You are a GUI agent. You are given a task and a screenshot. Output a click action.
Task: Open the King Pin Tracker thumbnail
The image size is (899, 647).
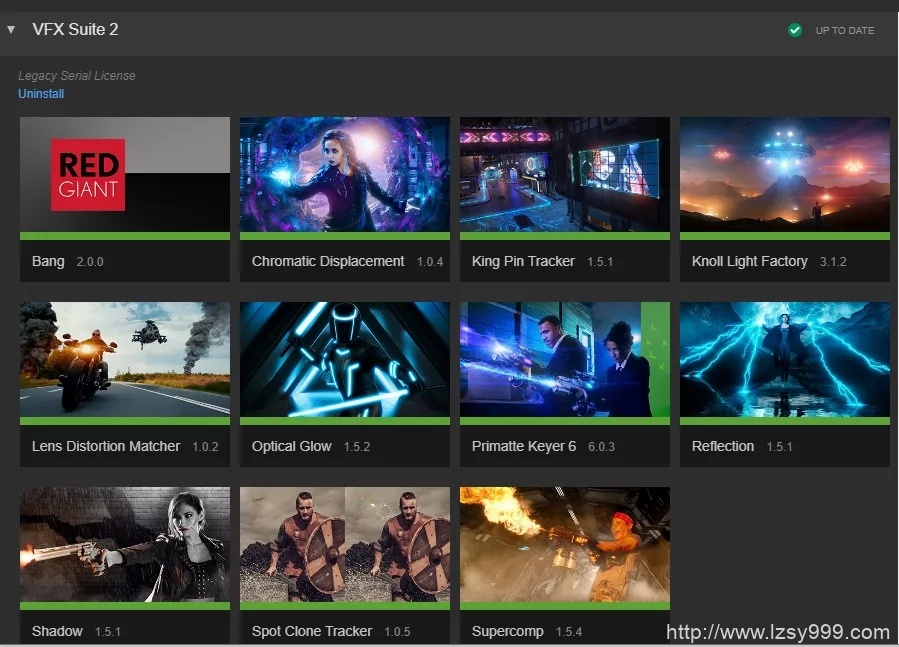[564, 175]
